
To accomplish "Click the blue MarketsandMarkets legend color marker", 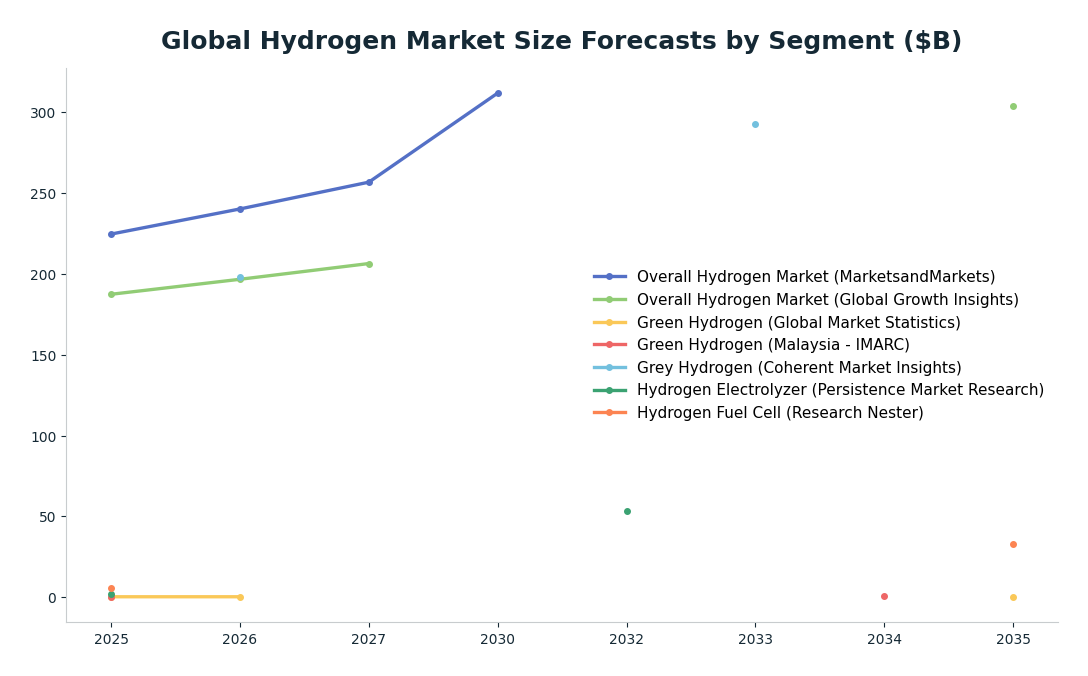I will point(610,277).
